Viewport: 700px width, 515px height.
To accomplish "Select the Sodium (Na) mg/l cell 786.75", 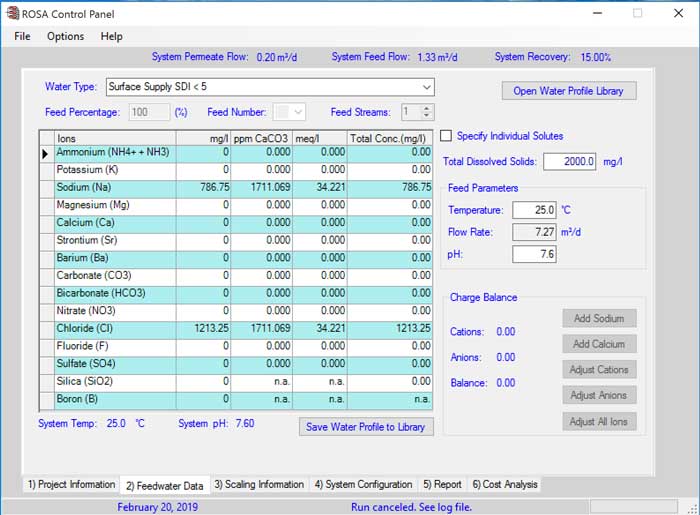I will pos(203,187).
